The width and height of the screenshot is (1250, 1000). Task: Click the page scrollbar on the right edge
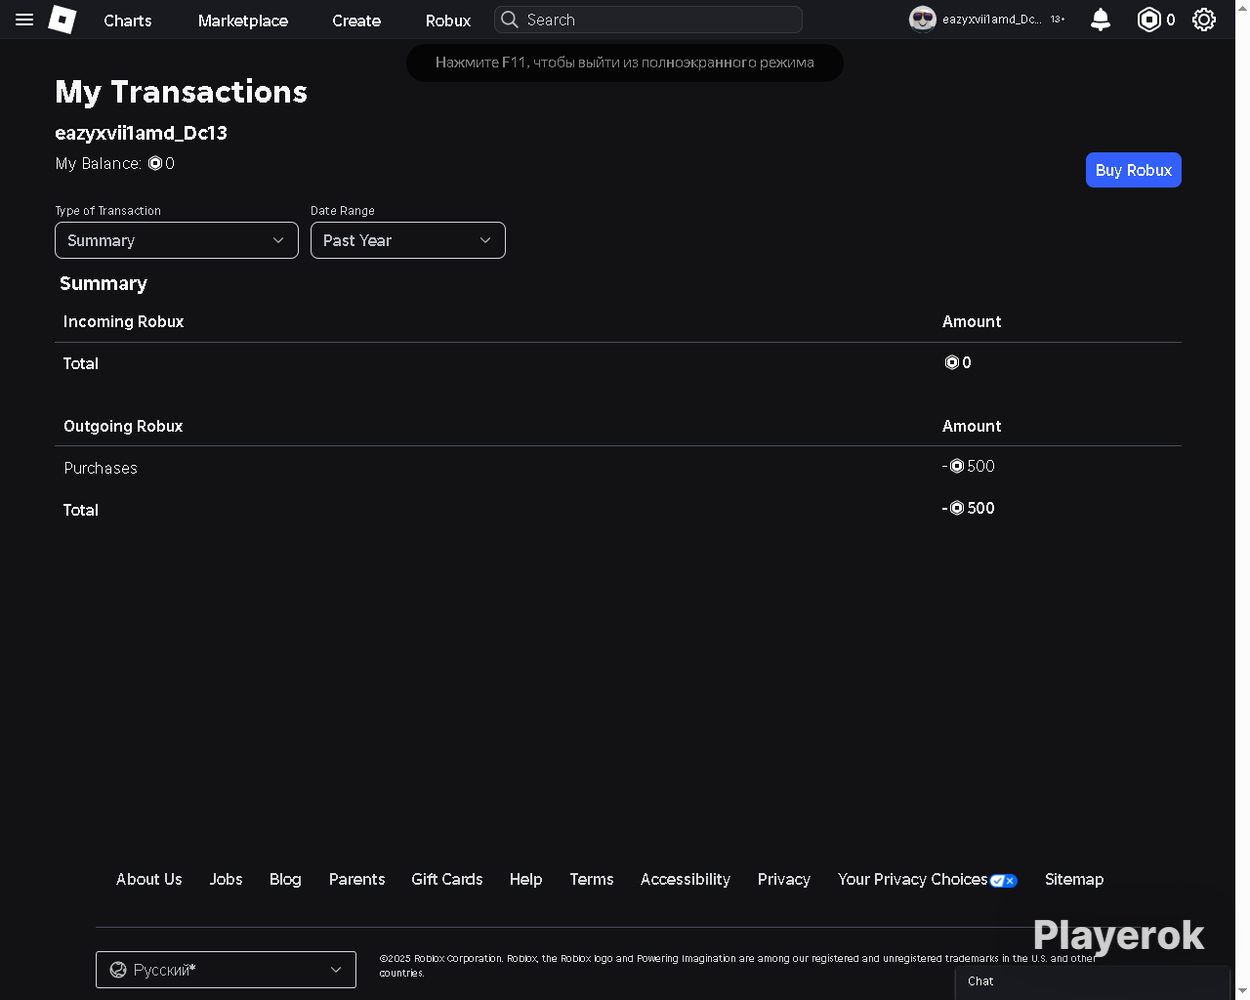[x=1241, y=500]
